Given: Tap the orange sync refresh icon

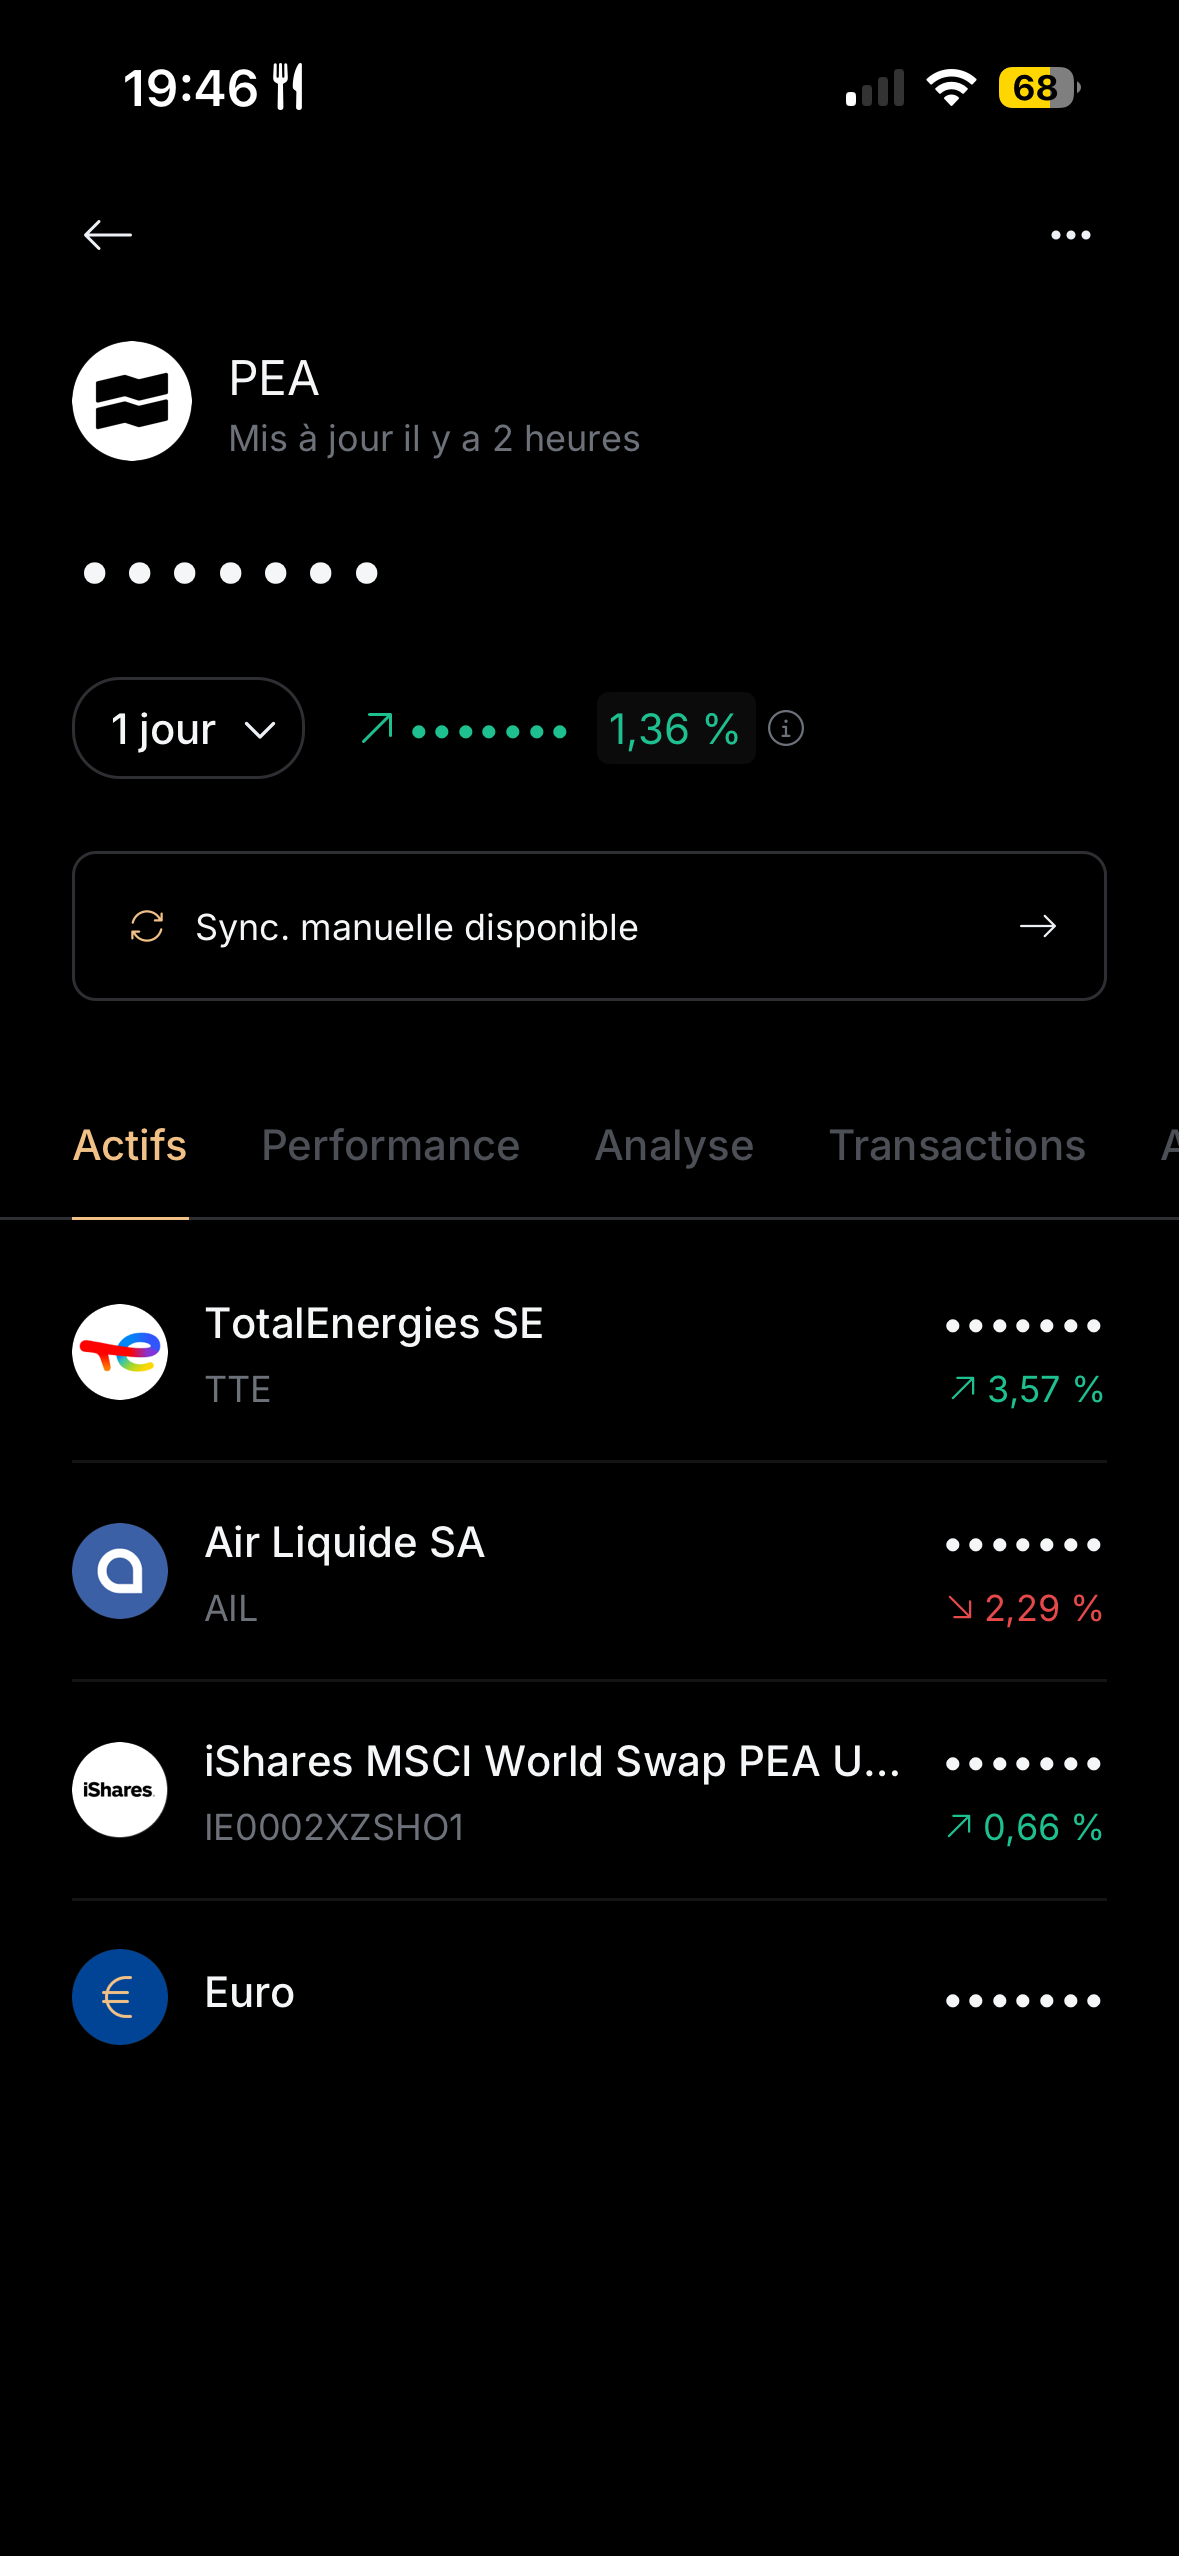Looking at the screenshot, I should tap(147, 926).
